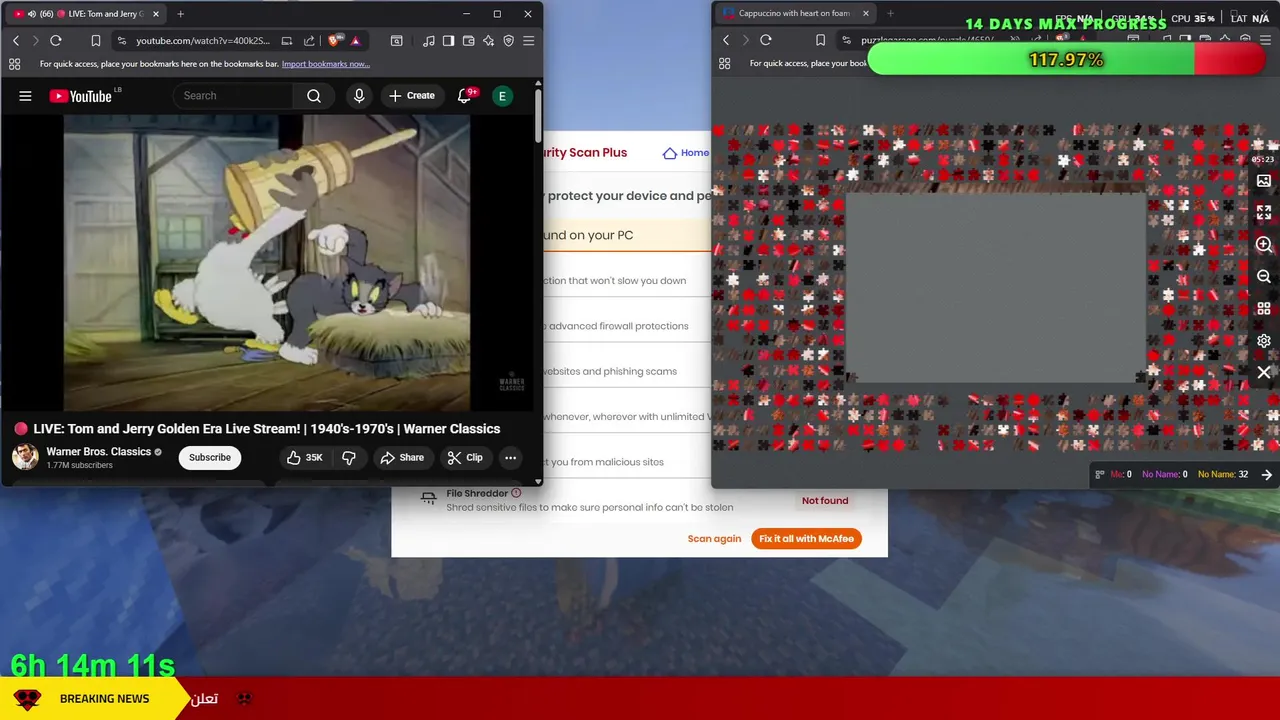
Task: Dislike the Tom and Jerry live video
Action: tap(349, 458)
